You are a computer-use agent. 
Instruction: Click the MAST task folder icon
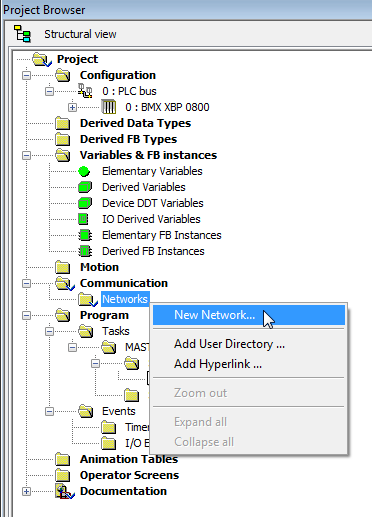(109, 347)
